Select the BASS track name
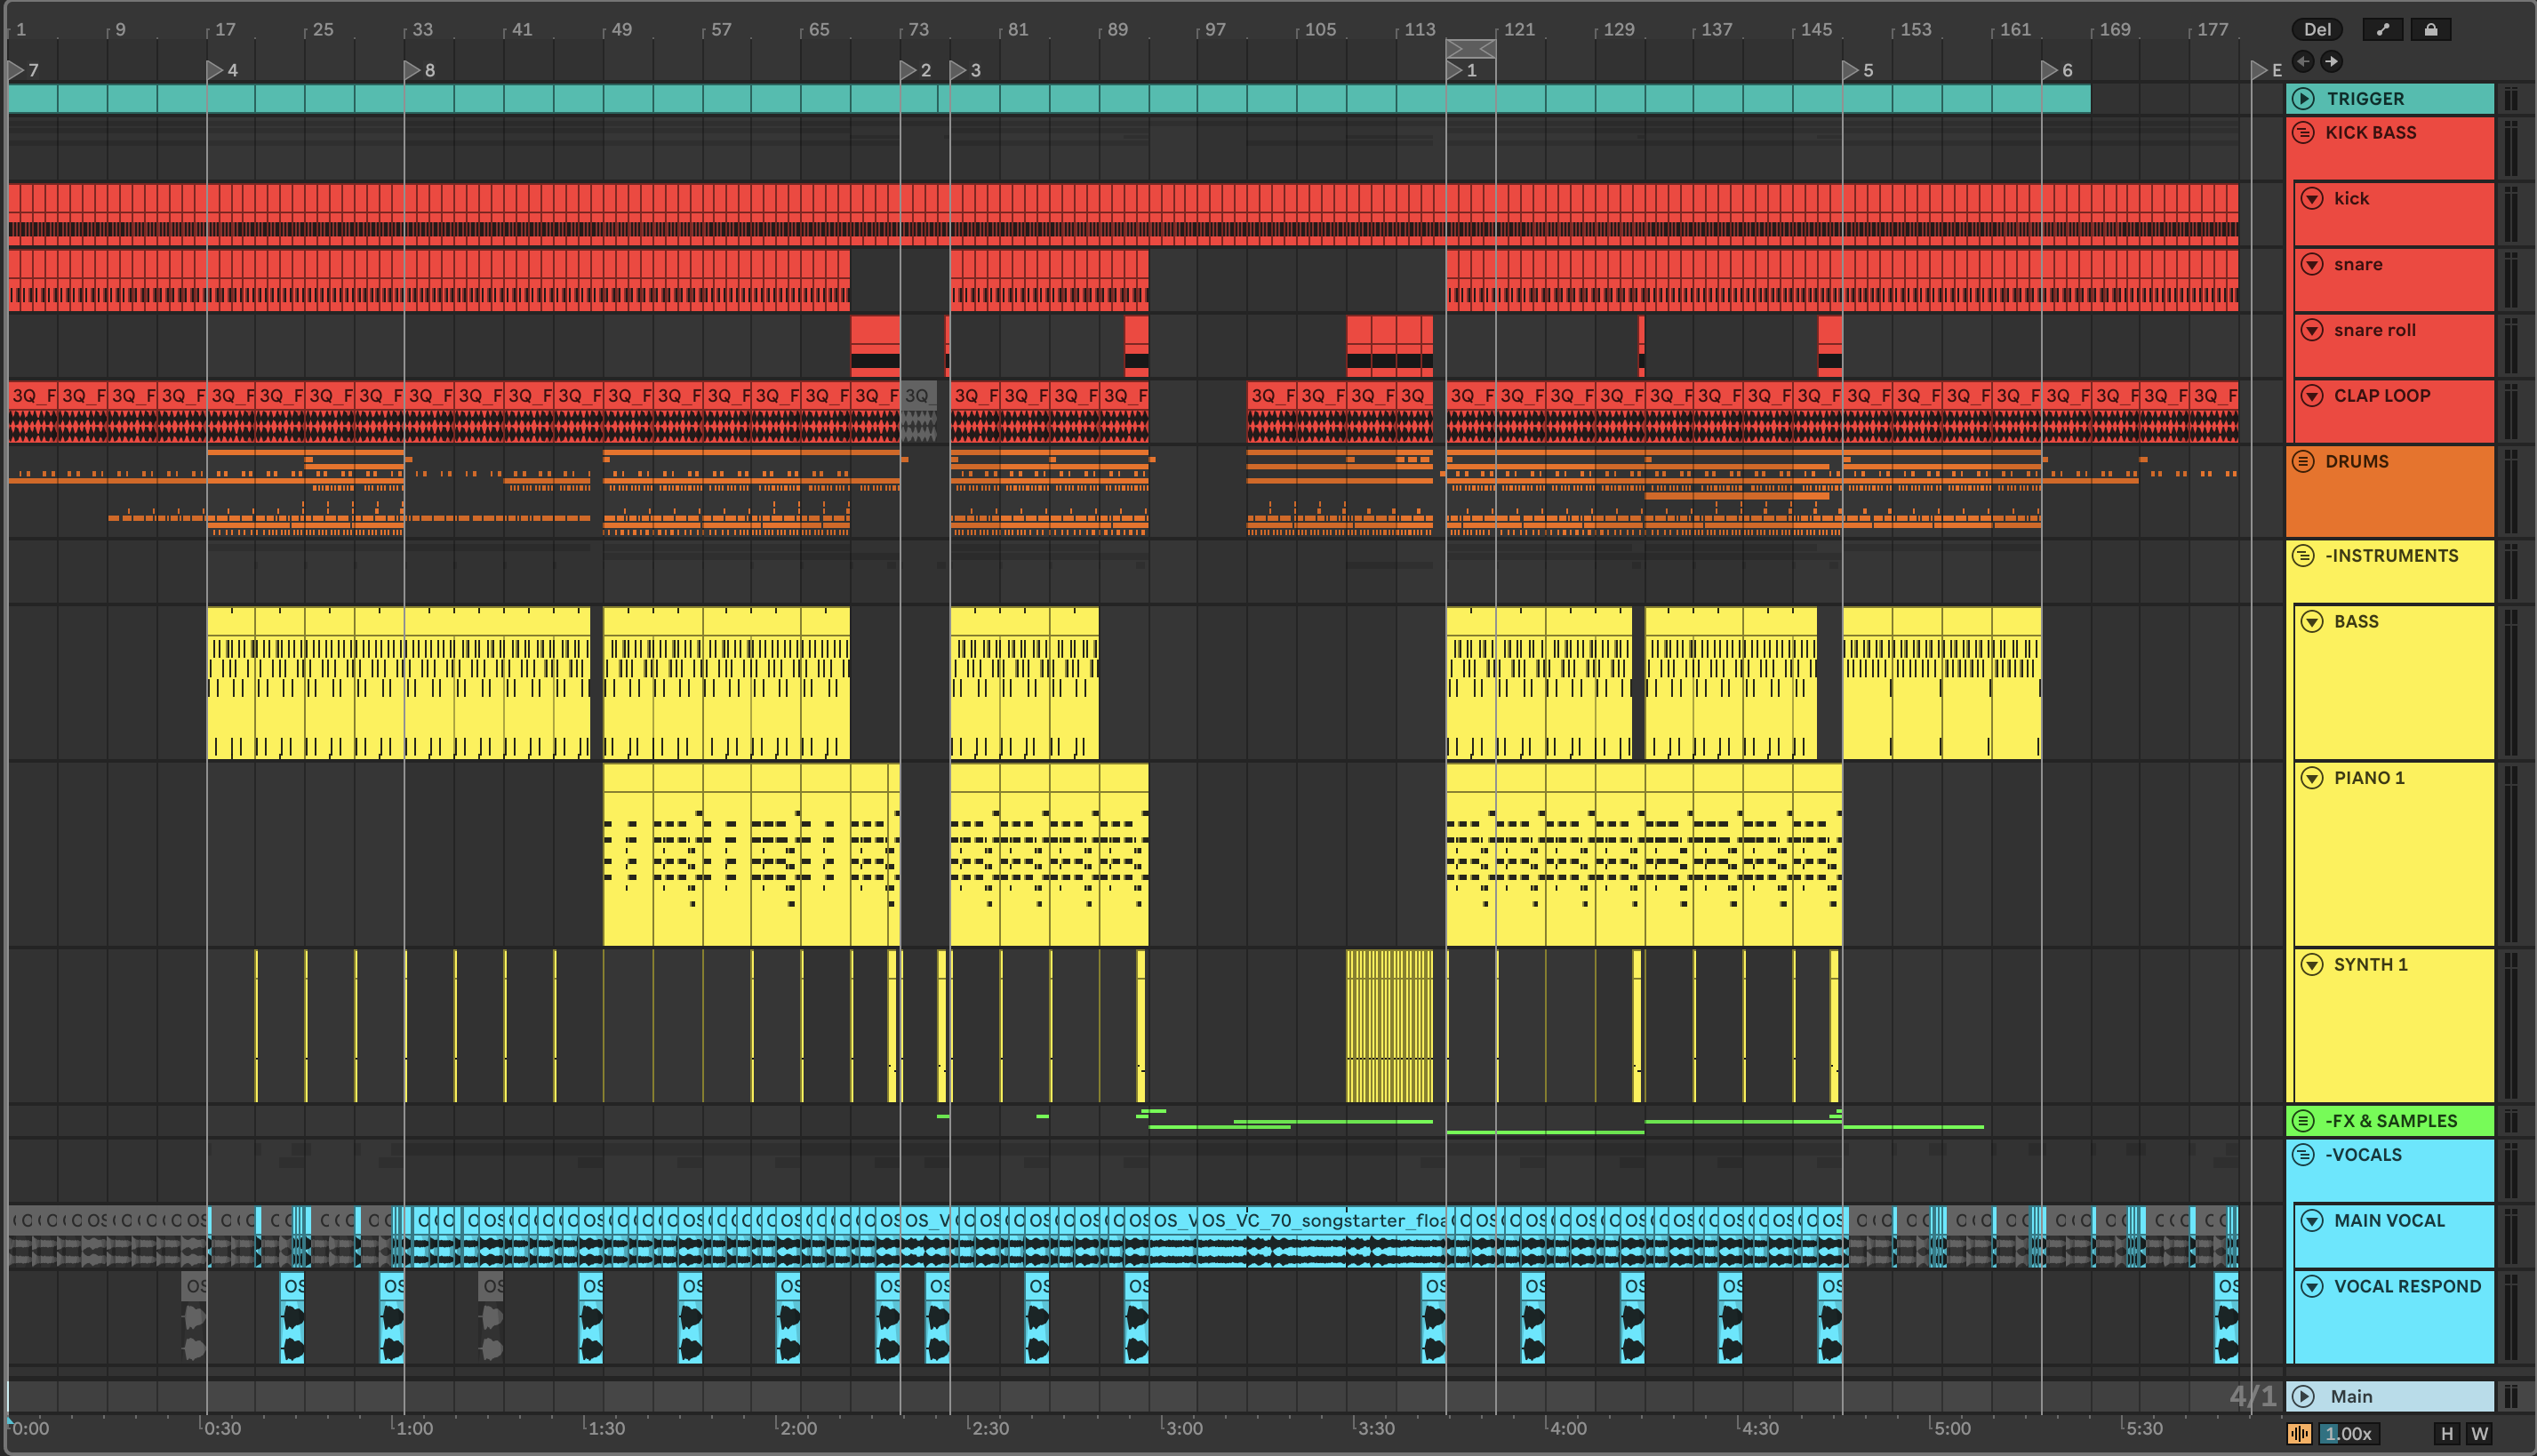 [2356, 621]
